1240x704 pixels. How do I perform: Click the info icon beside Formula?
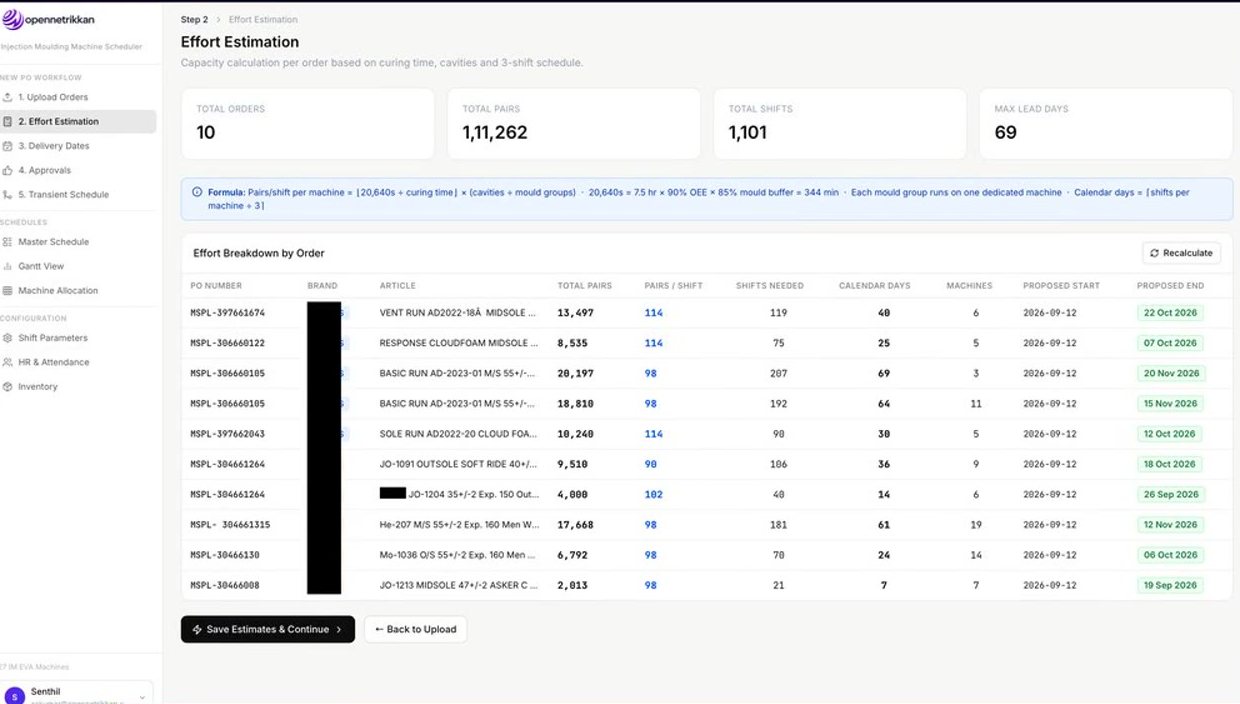click(x=197, y=192)
